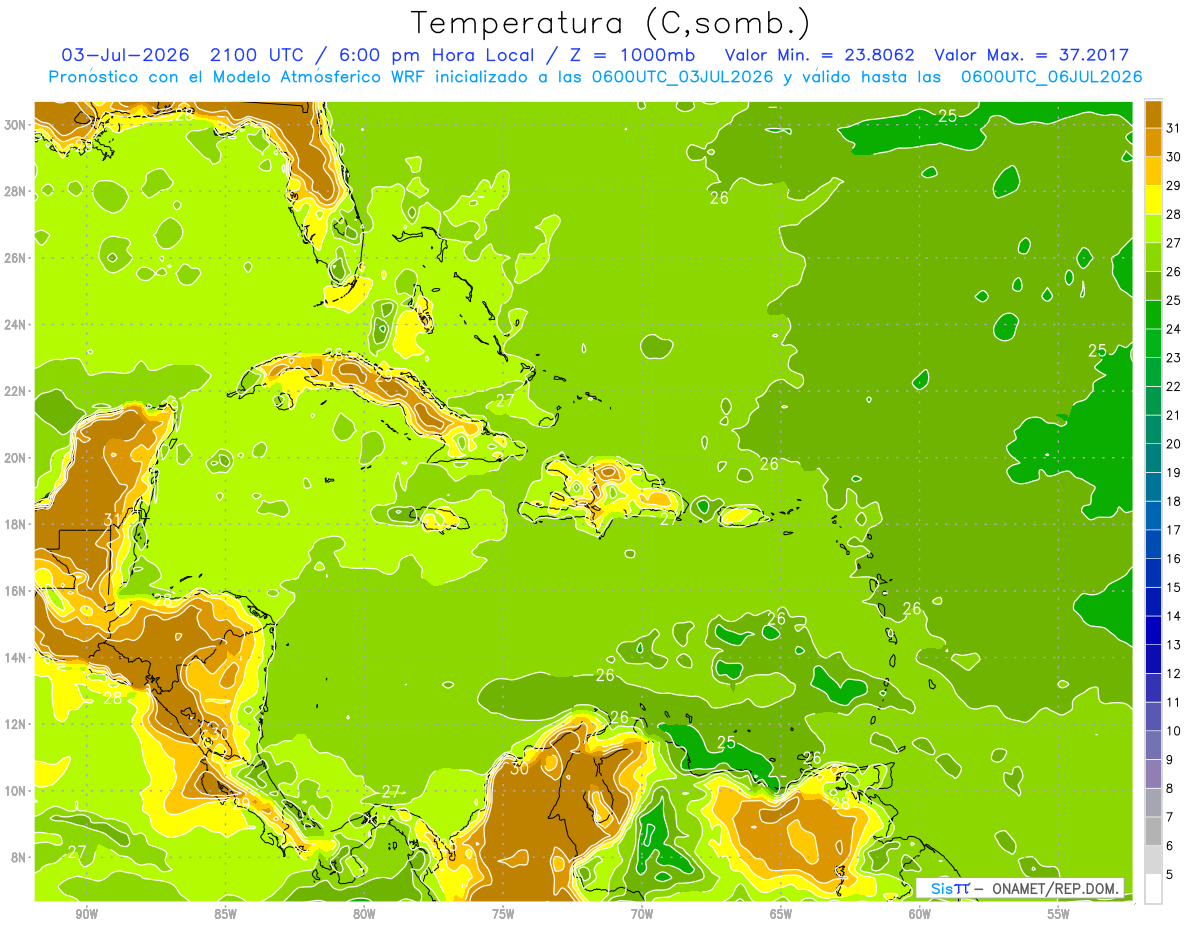This screenshot has width=1200, height=927.
Task: Select the green legend swatch between 24 and 25
Action: pyautogui.click(x=1153, y=315)
